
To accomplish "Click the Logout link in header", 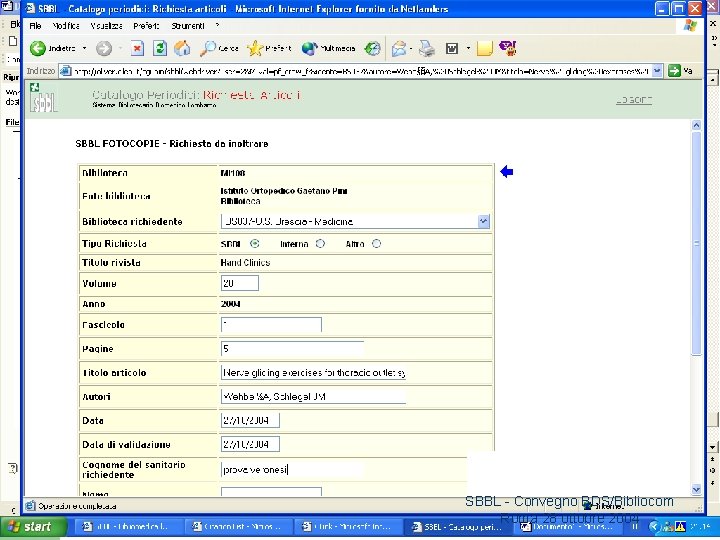I will click(634, 100).
